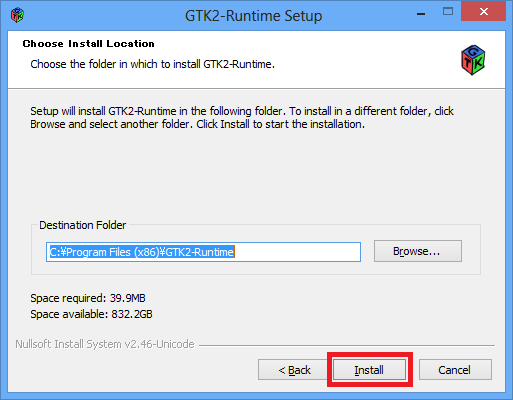
Task: Click the GTK cube icon in title bar
Action: (x=17, y=15)
